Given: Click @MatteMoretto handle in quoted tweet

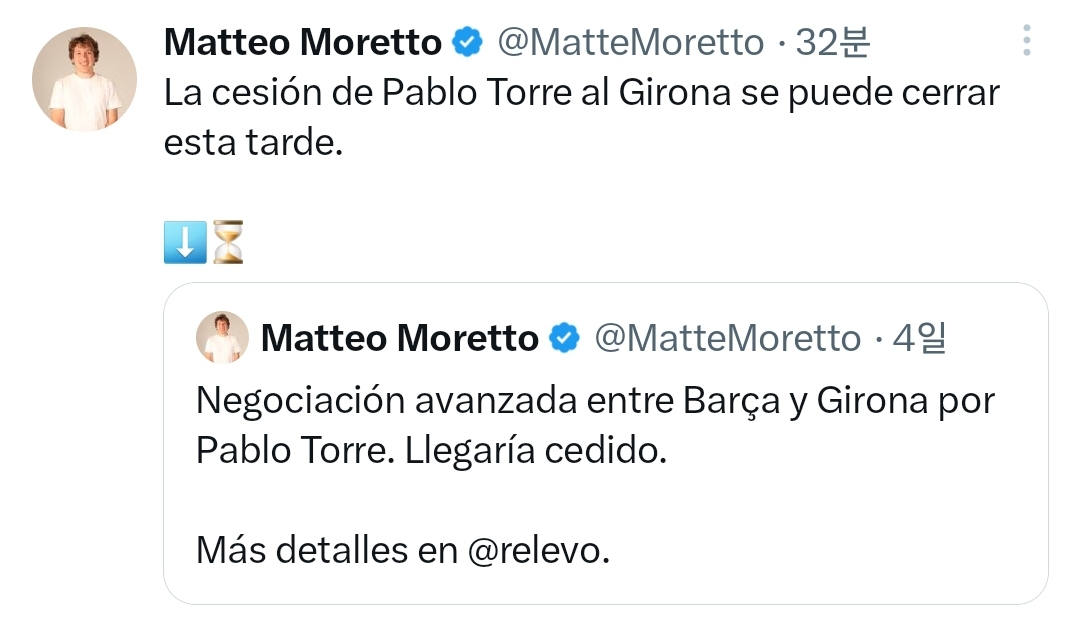Looking at the screenshot, I should [727, 338].
